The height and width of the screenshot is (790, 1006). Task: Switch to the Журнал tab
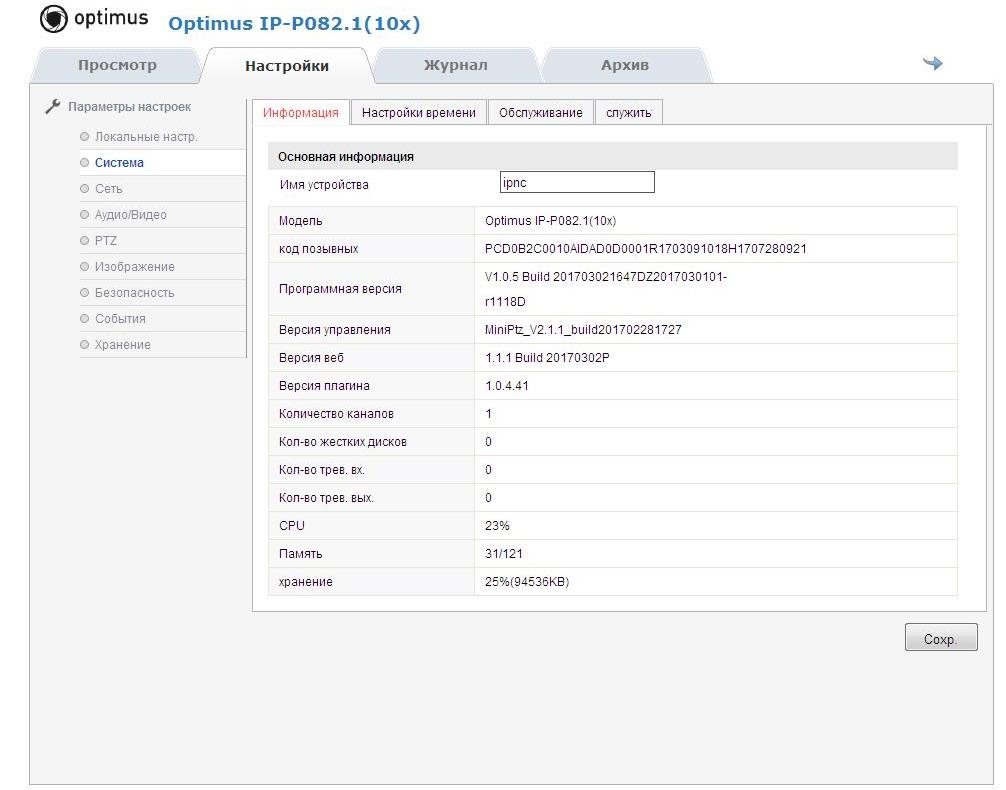(x=455, y=66)
